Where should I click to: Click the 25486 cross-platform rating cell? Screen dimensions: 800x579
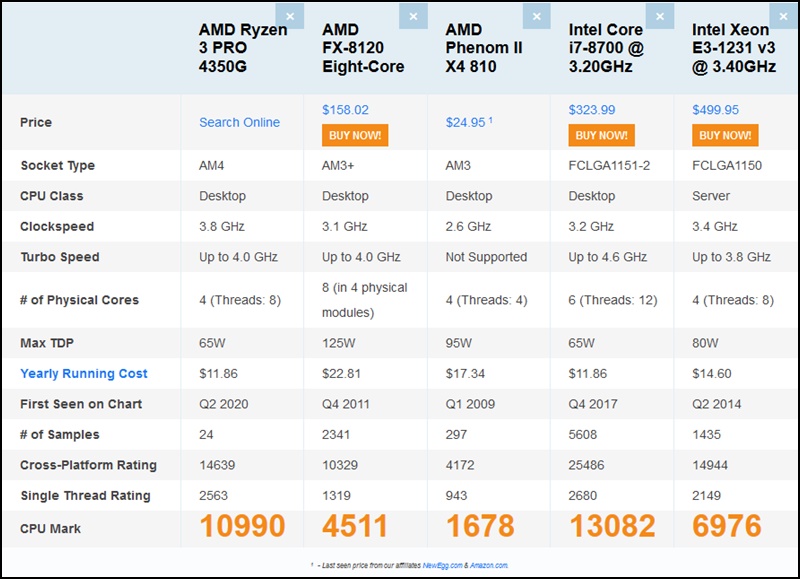(x=586, y=465)
